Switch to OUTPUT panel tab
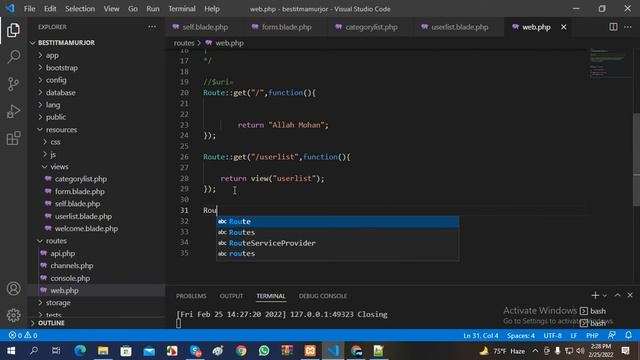 (231, 296)
